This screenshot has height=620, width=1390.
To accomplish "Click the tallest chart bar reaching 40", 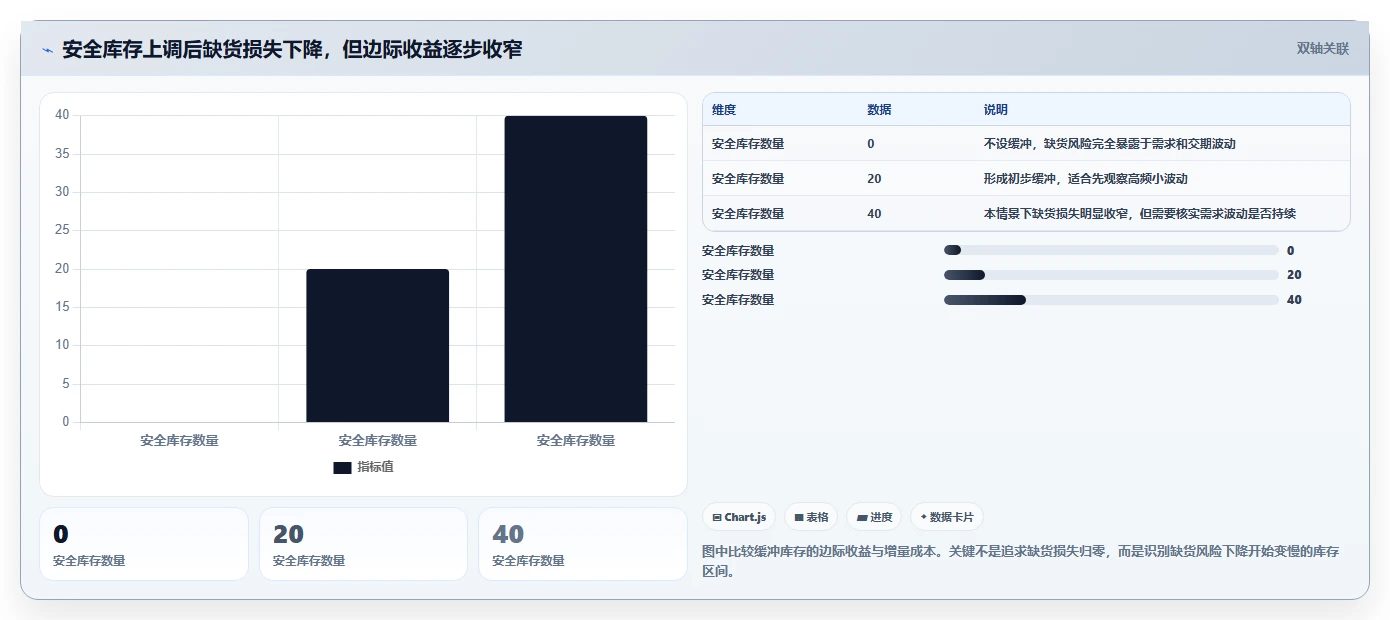I will click(x=576, y=269).
